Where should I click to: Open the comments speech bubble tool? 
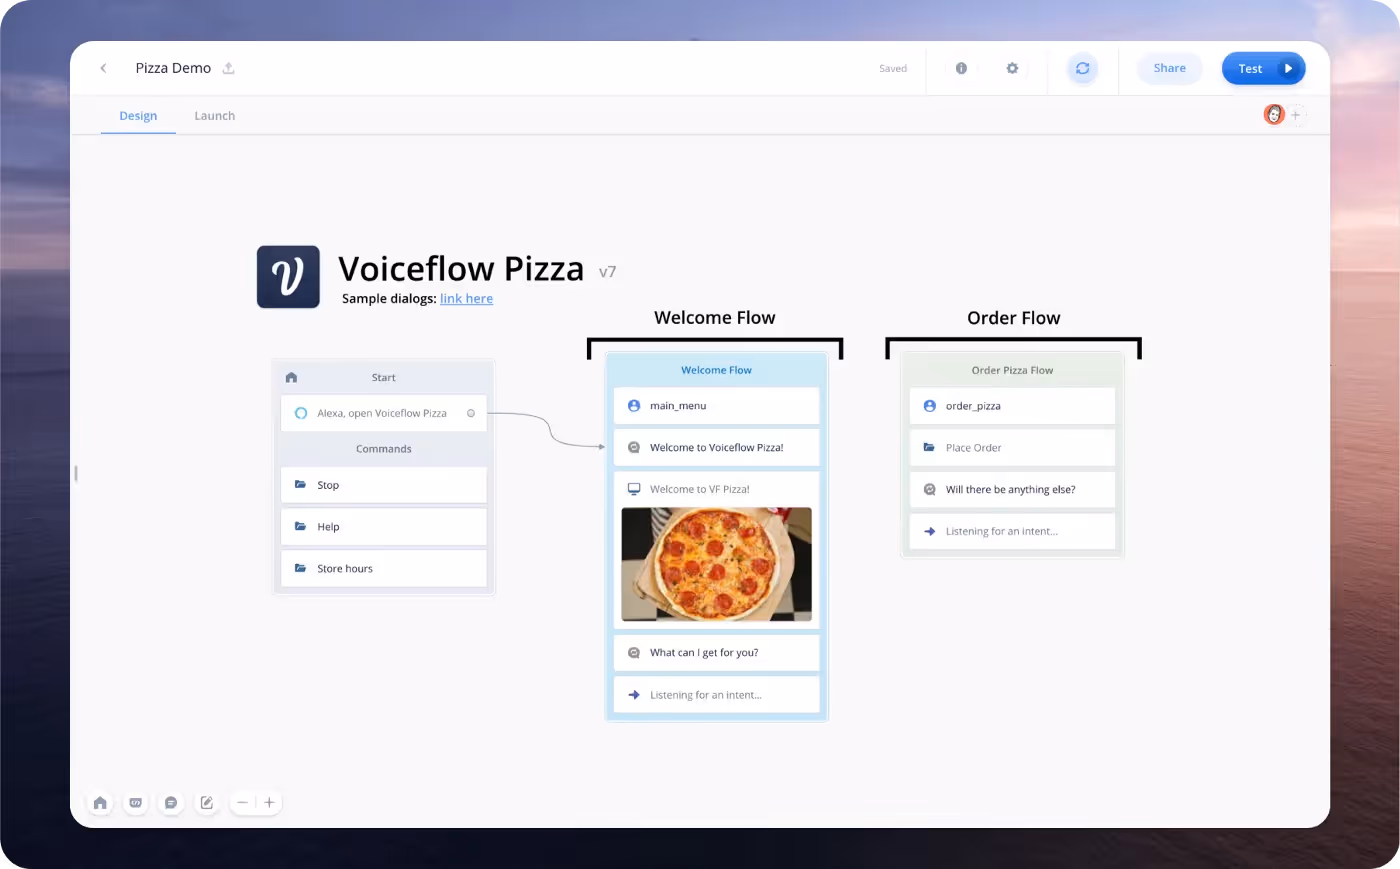pos(171,803)
